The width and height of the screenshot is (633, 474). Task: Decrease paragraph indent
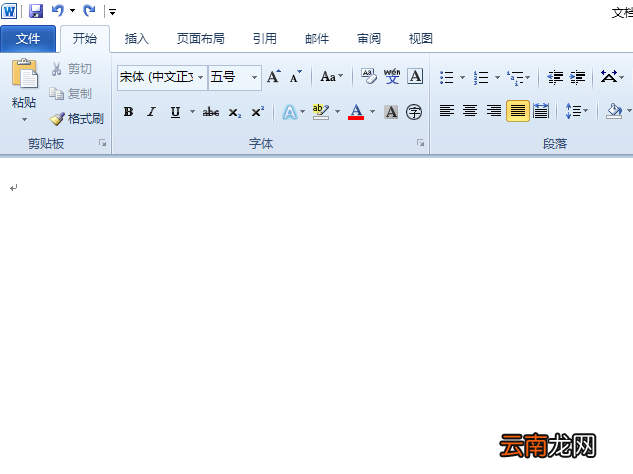point(555,77)
